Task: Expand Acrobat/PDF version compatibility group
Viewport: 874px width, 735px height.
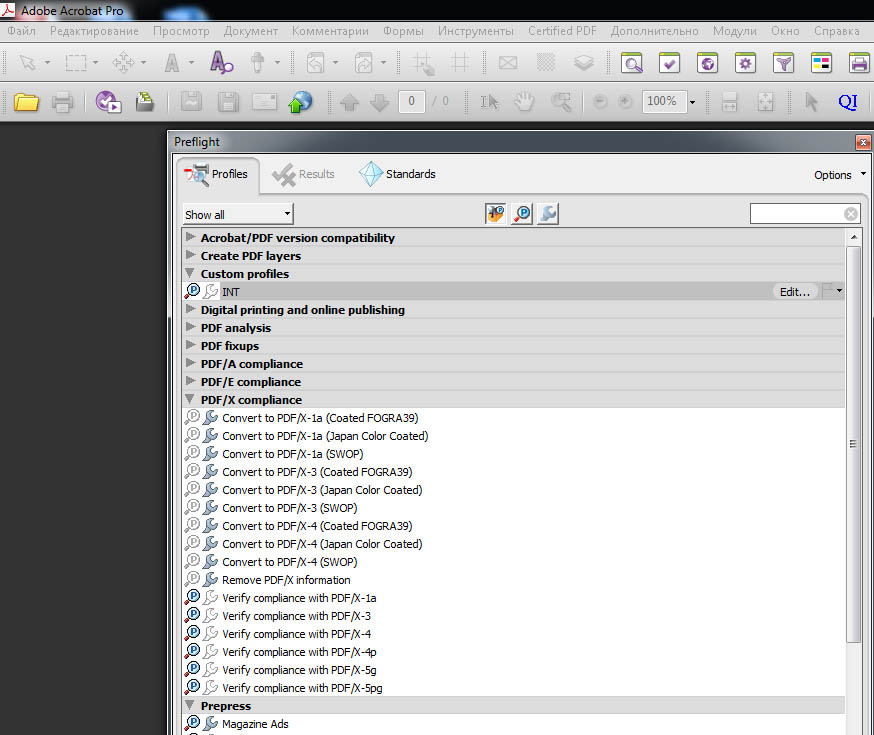Action: 190,237
